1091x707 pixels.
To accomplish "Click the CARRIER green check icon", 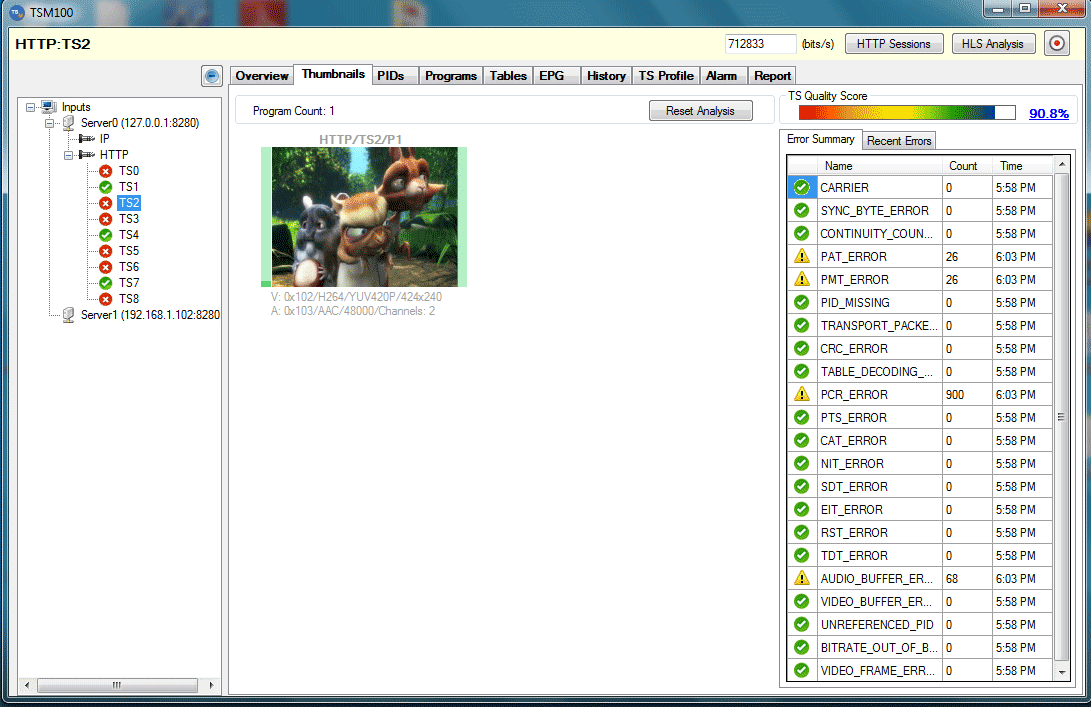I will click(x=801, y=188).
